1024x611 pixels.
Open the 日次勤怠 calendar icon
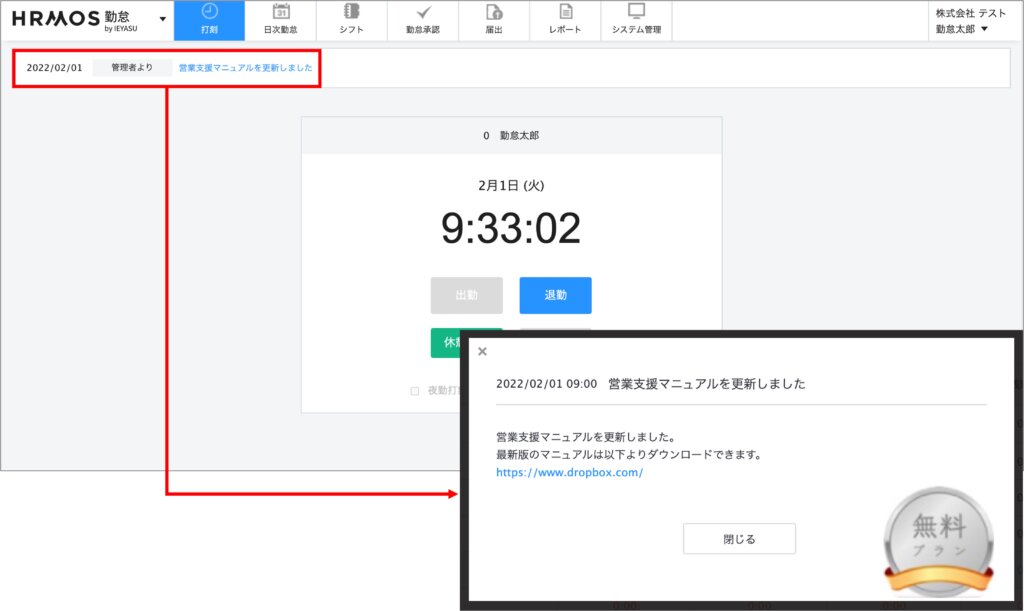point(281,13)
